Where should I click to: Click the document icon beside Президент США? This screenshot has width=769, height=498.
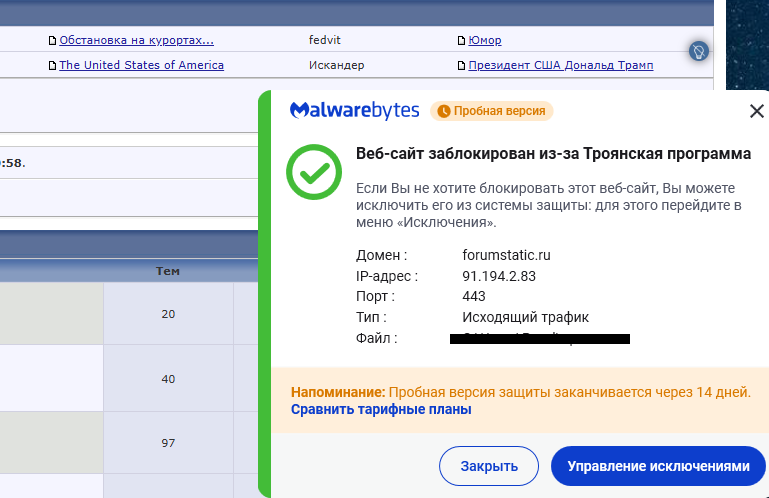click(x=461, y=66)
